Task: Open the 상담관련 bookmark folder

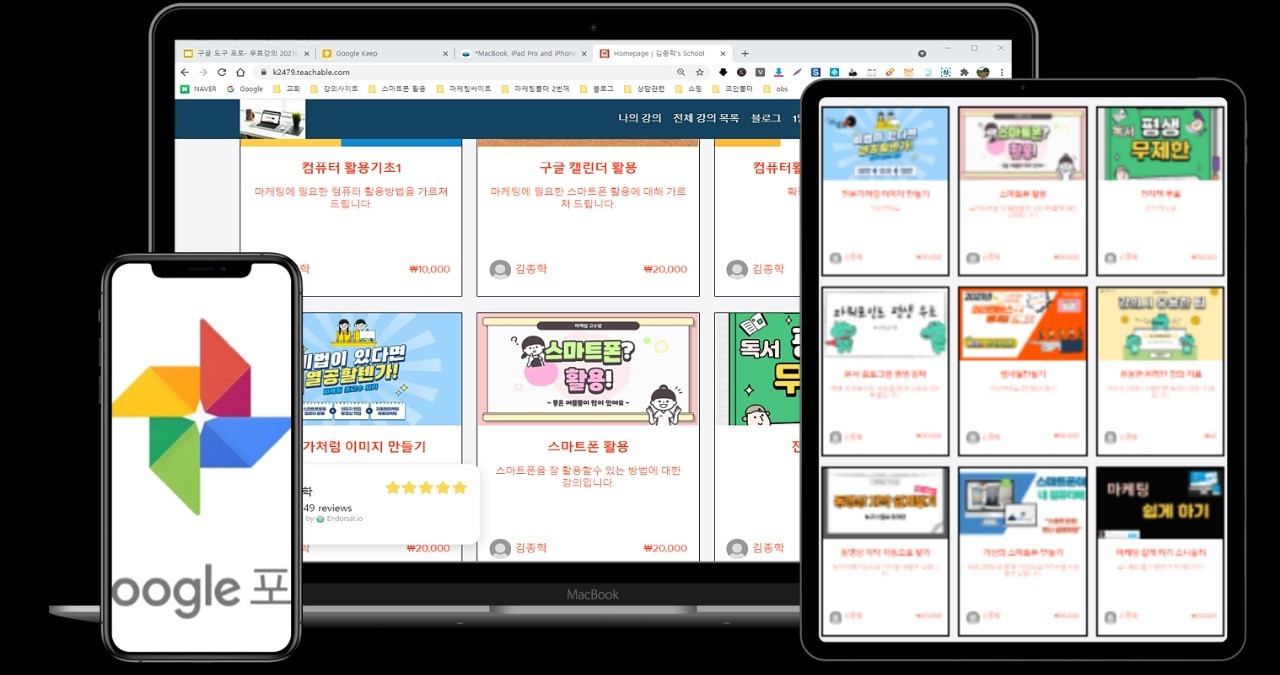Action: [x=647, y=89]
